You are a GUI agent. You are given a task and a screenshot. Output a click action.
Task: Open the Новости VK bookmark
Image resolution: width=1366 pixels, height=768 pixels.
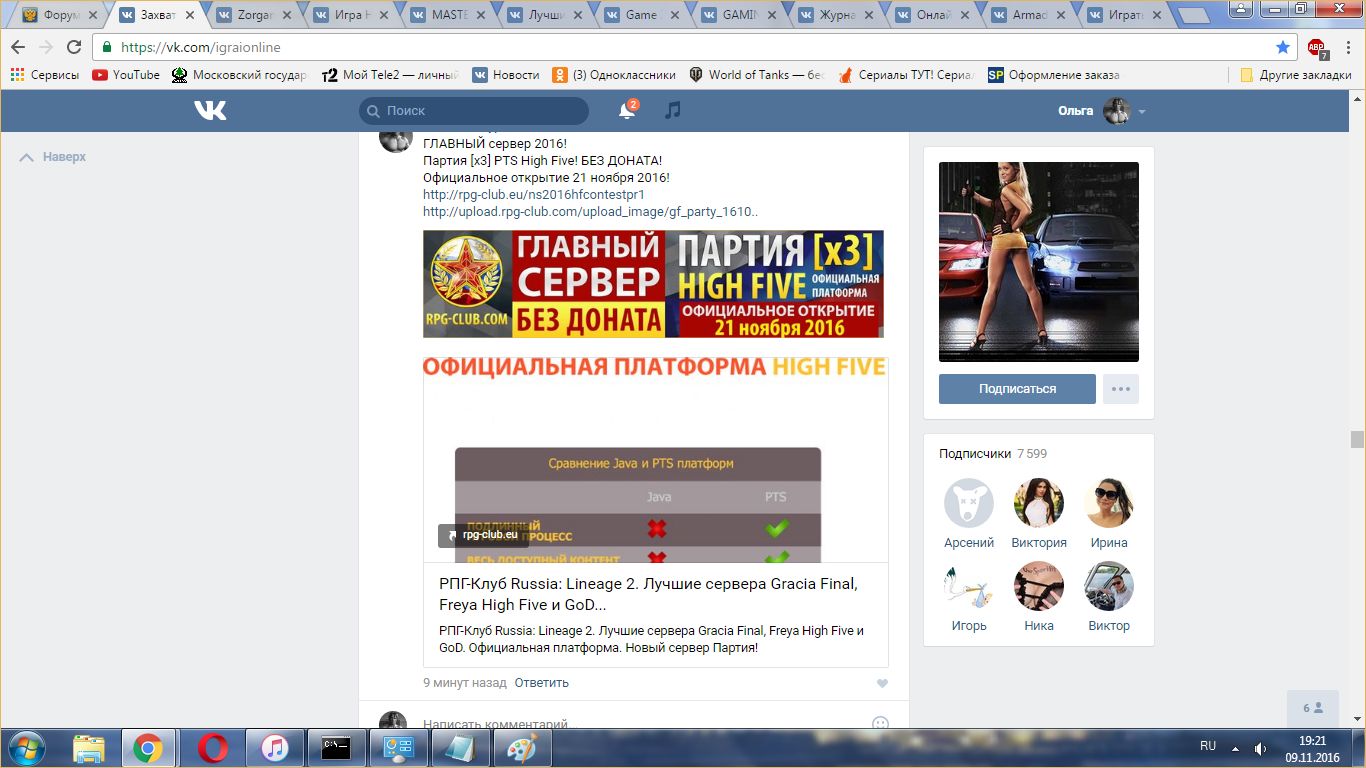pyautogui.click(x=506, y=75)
